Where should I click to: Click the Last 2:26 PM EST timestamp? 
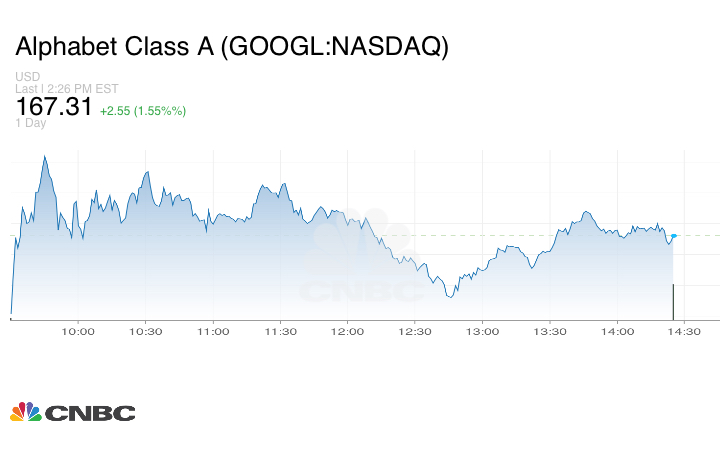[65, 89]
